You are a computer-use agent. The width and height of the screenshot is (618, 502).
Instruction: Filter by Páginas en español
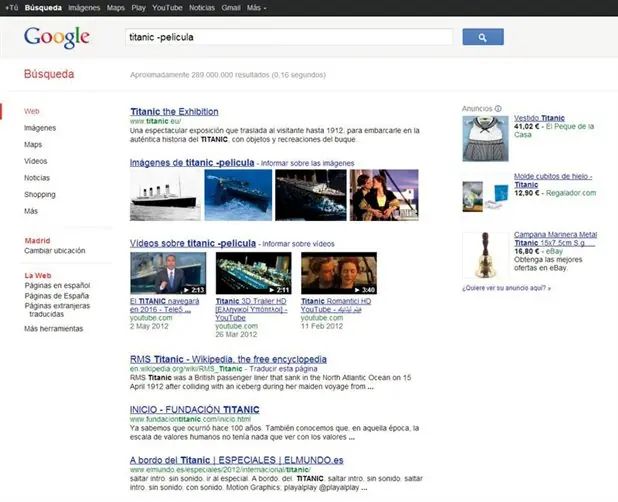(x=58, y=285)
